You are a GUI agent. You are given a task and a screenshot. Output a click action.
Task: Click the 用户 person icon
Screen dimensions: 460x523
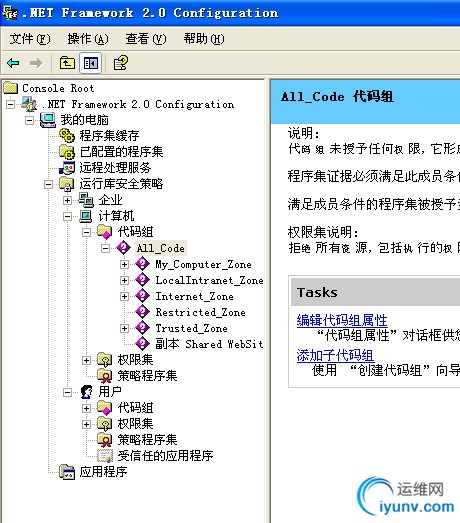coord(86,392)
